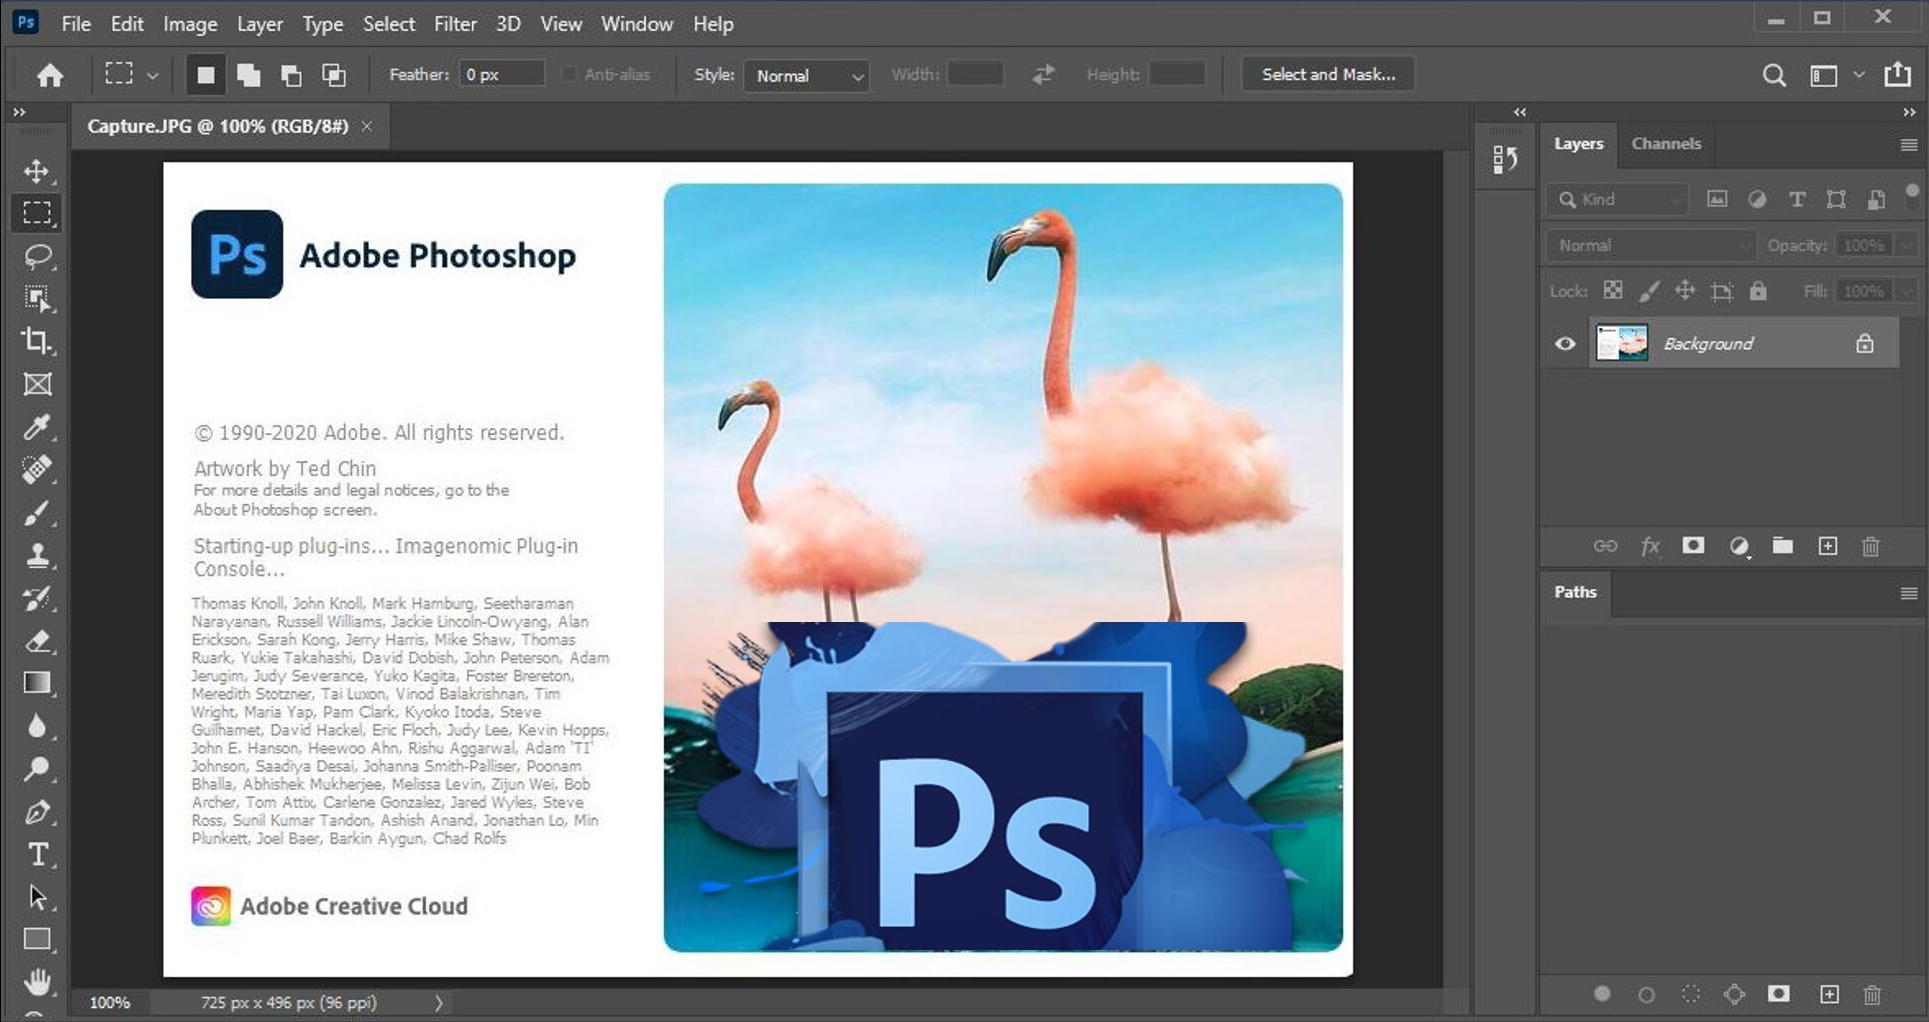The width and height of the screenshot is (1929, 1022).
Task: Switch to the Channels tab
Action: 1666,143
